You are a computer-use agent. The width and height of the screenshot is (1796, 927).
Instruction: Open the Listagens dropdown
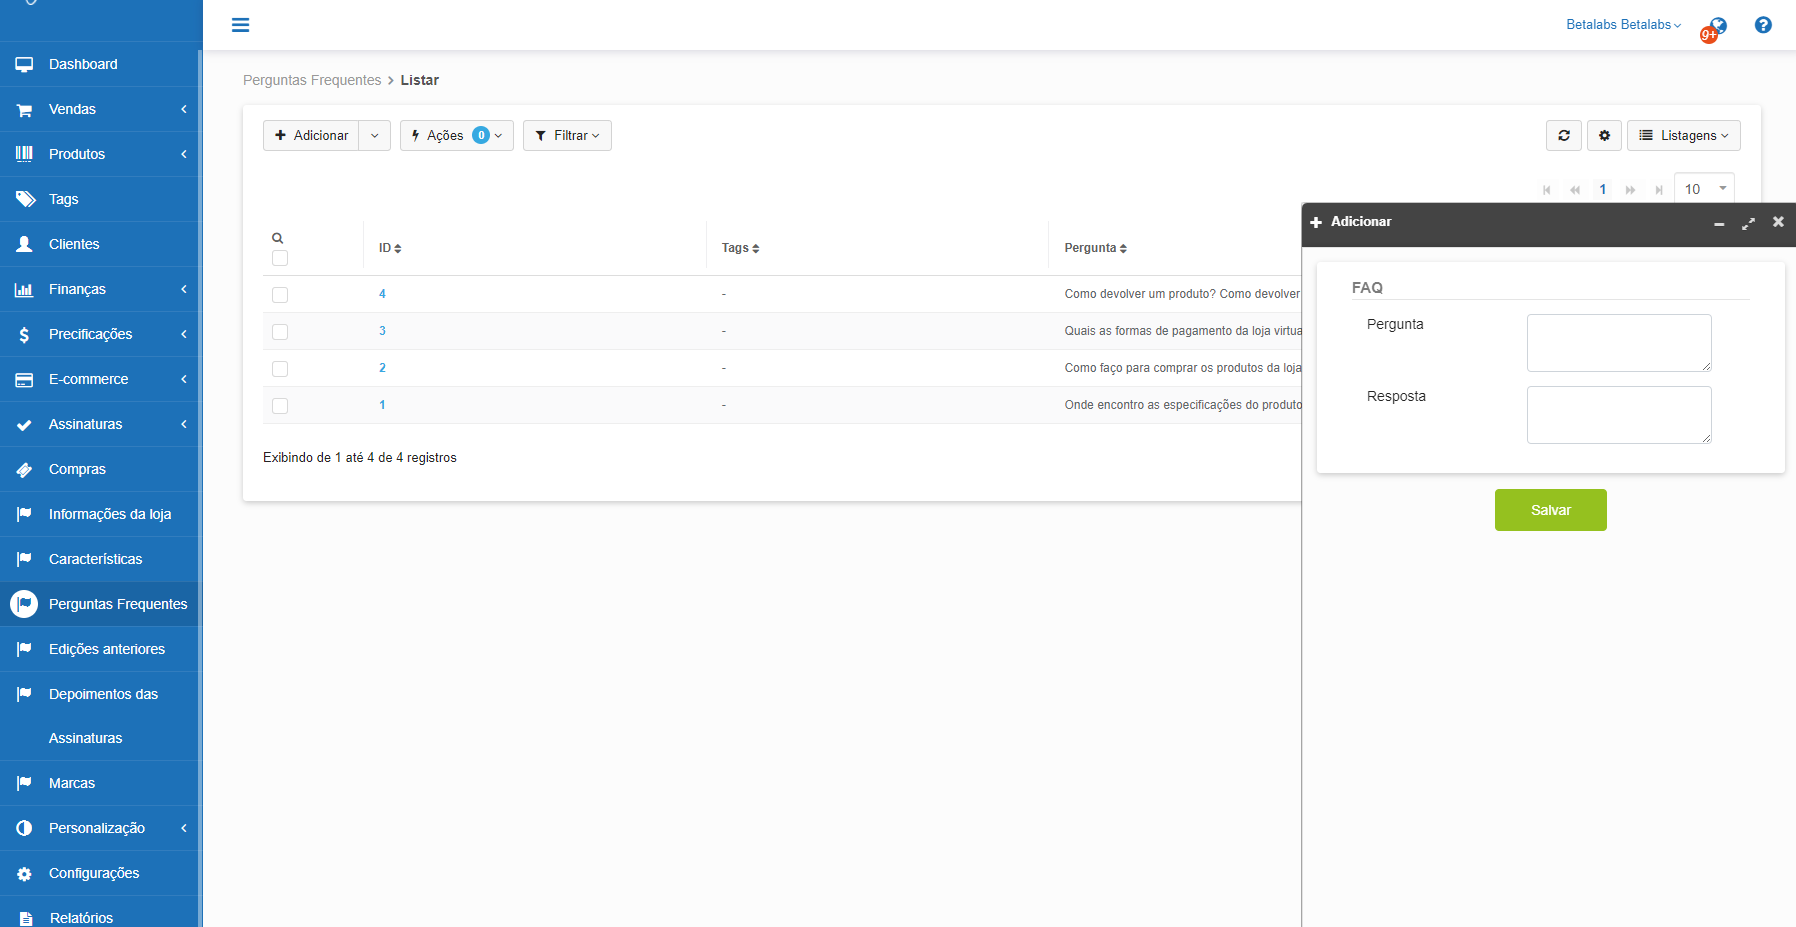pos(1683,136)
